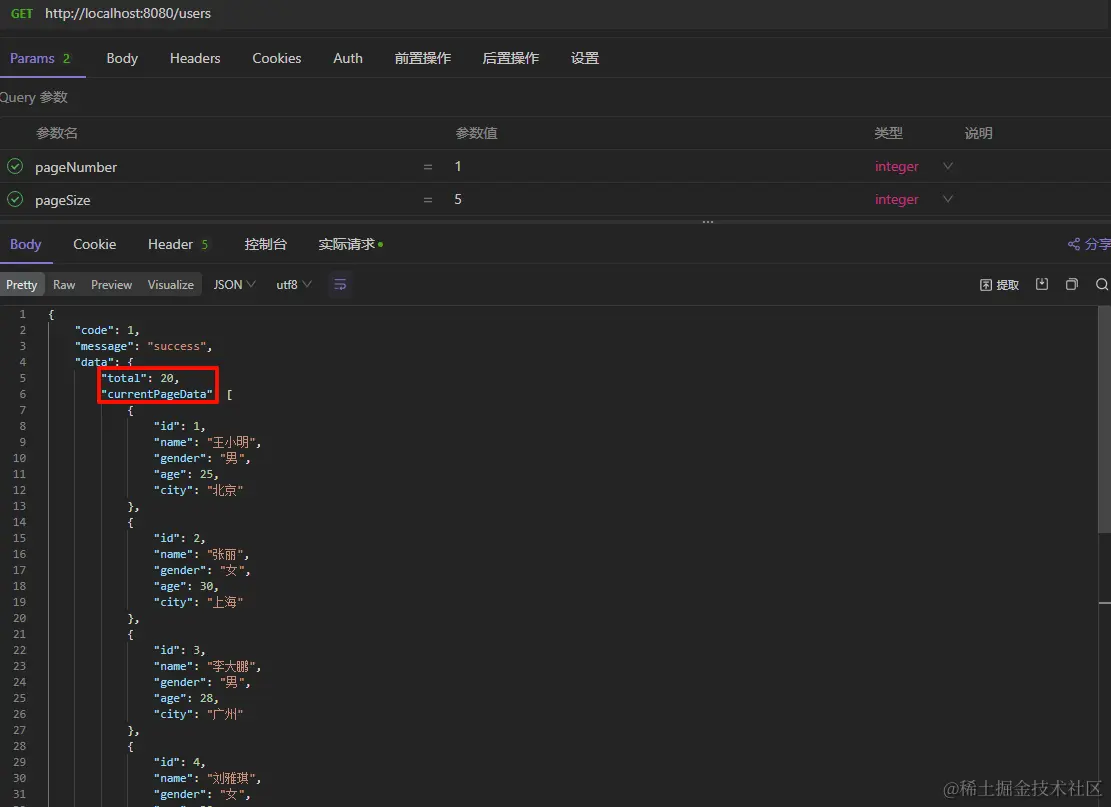Click the "age": 30 line
Viewport: 1111px width, 807px height.
coord(186,586)
